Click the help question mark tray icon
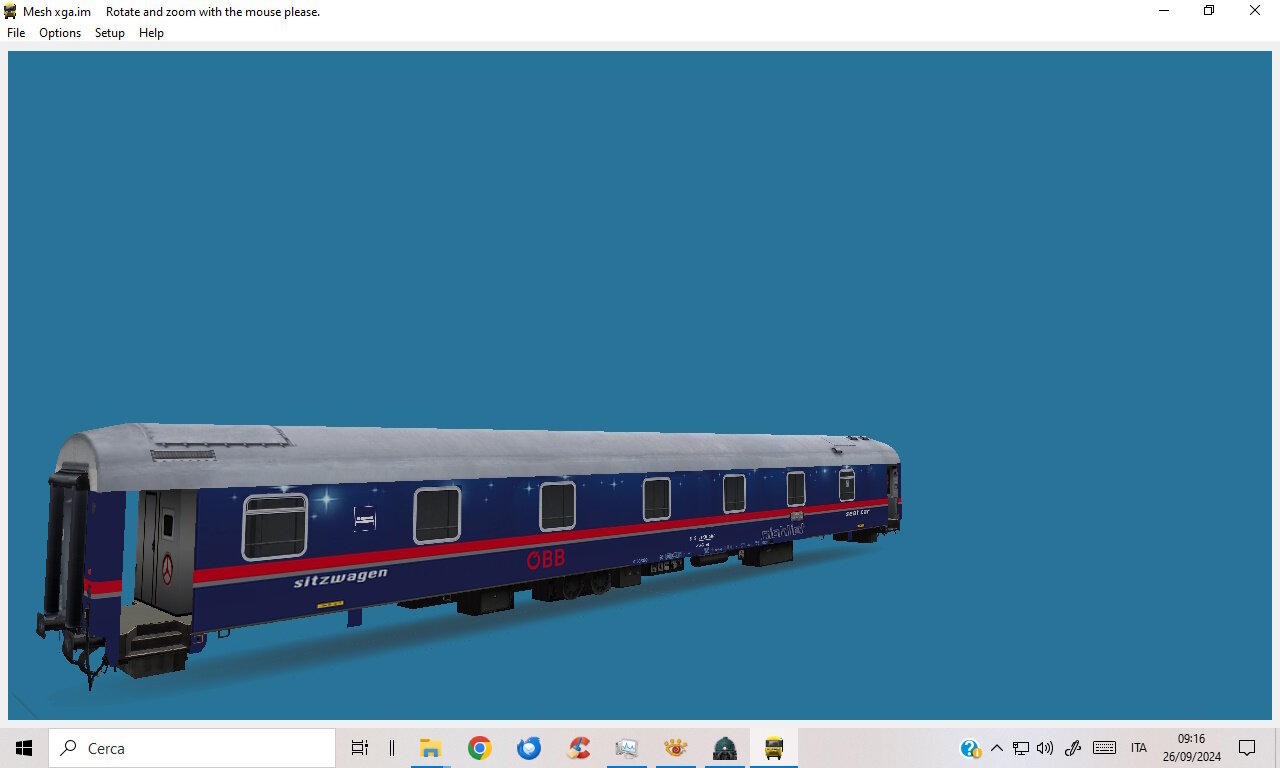 970,748
